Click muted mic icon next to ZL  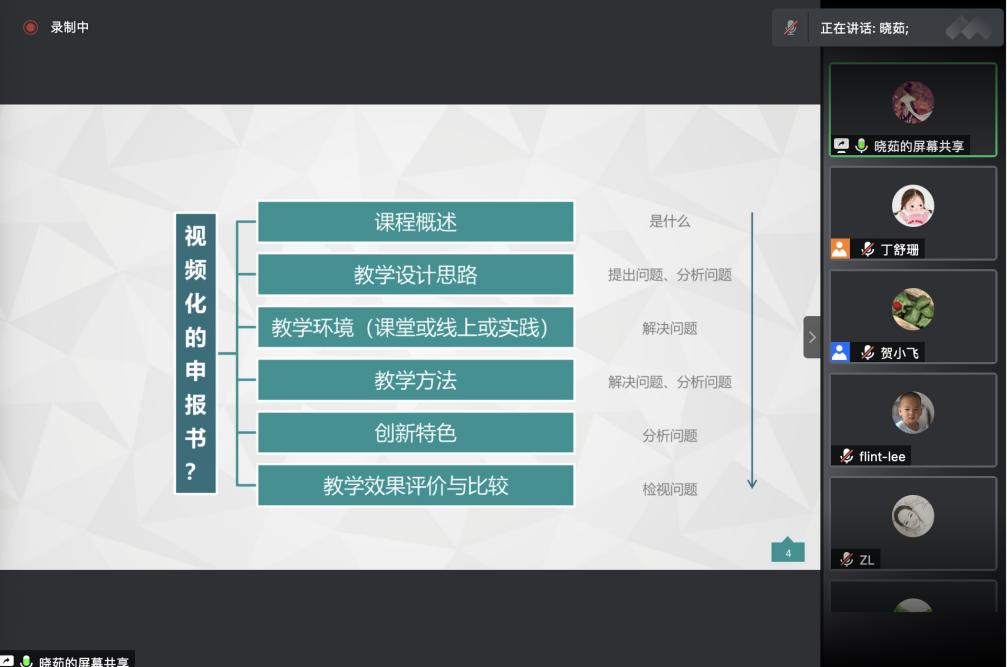(847, 560)
